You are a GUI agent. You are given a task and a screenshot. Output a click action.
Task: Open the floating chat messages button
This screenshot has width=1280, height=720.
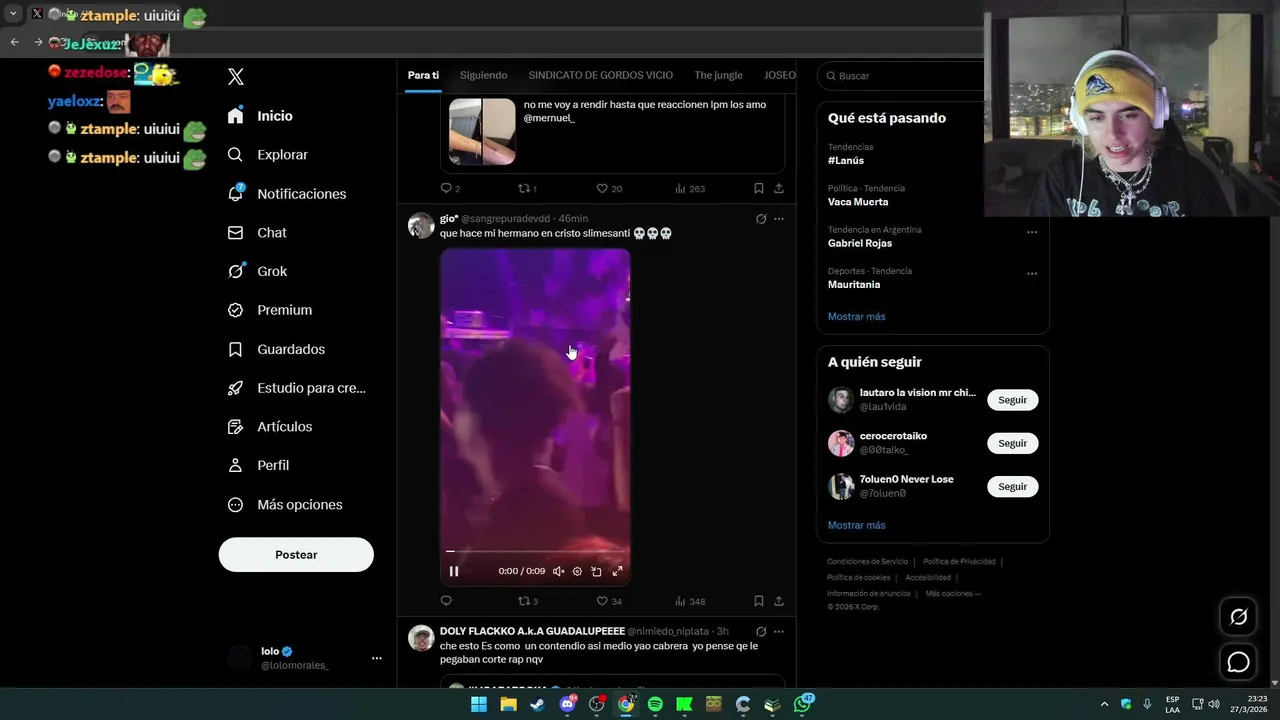1238,662
